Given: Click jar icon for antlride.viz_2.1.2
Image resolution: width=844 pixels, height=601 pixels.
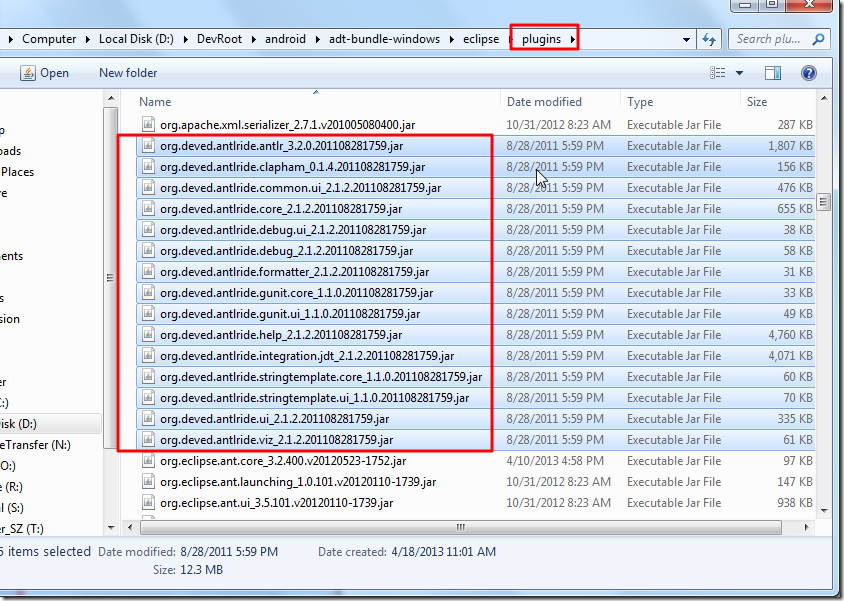Looking at the screenshot, I should [x=148, y=439].
